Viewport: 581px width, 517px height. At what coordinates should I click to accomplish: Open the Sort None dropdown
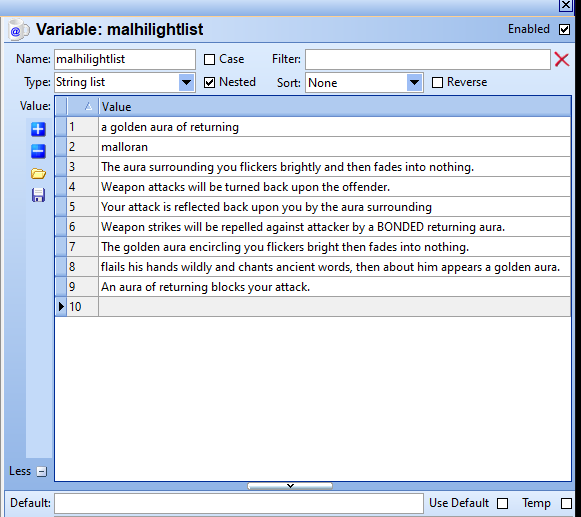tap(414, 82)
